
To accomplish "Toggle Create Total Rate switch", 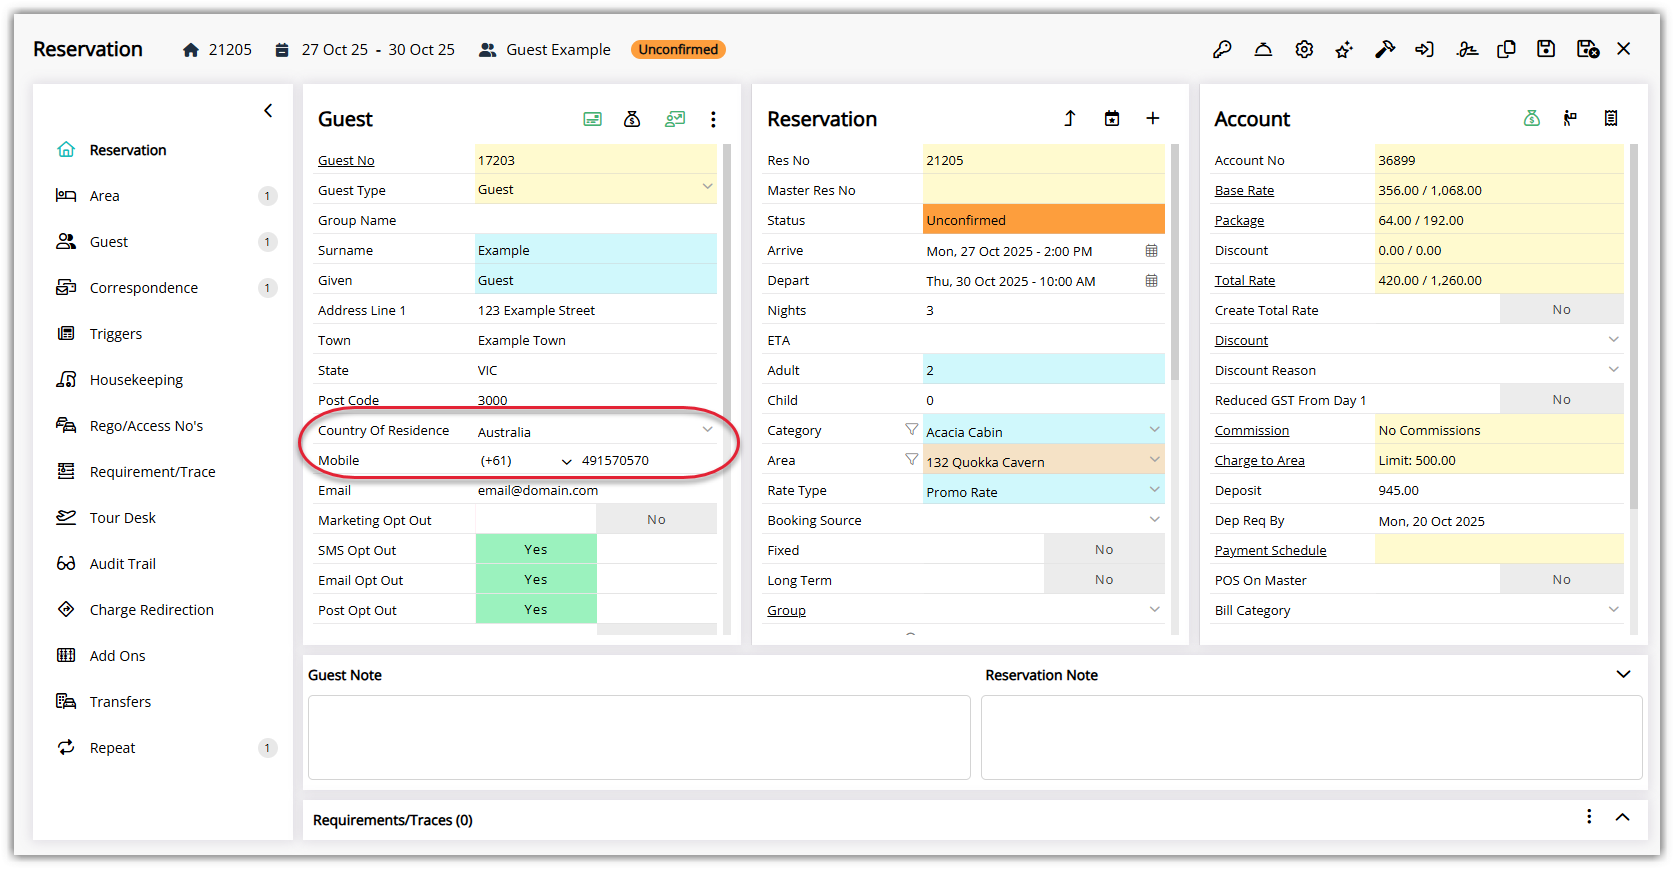I will pyautogui.click(x=1499, y=309).
